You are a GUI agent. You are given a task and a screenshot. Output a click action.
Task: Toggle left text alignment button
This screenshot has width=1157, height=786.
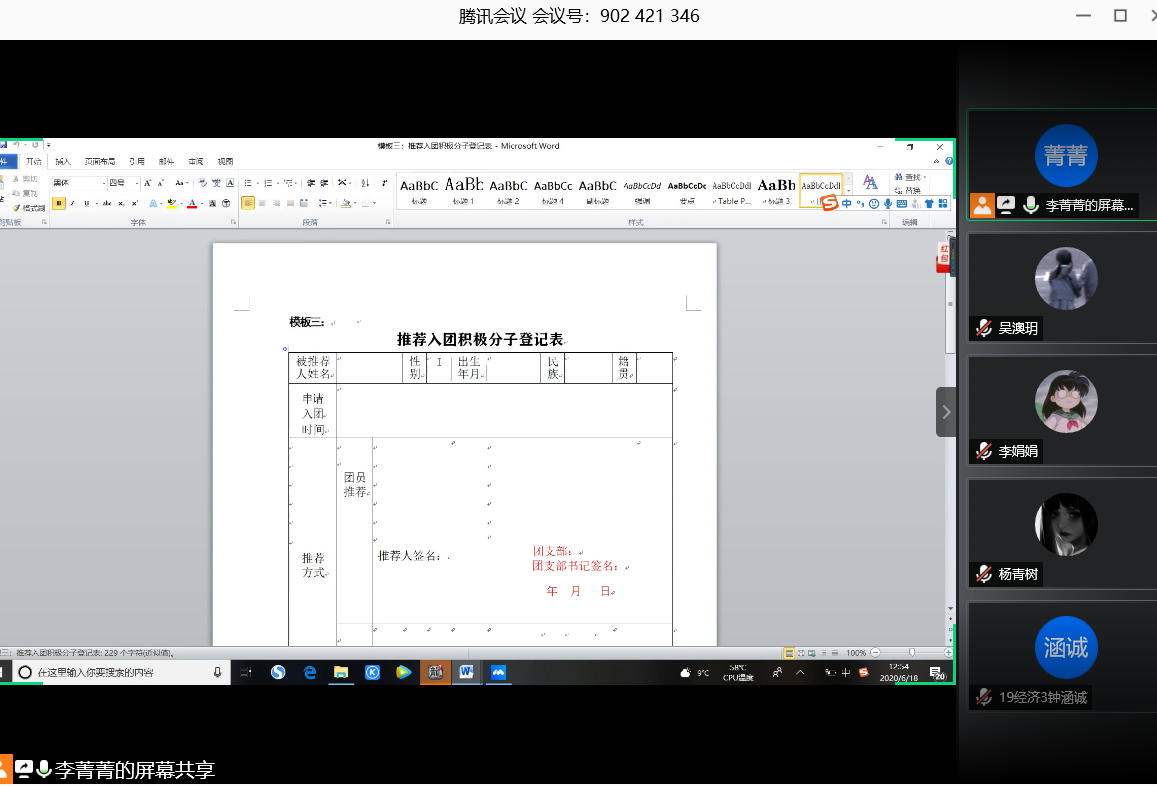[x=247, y=203]
